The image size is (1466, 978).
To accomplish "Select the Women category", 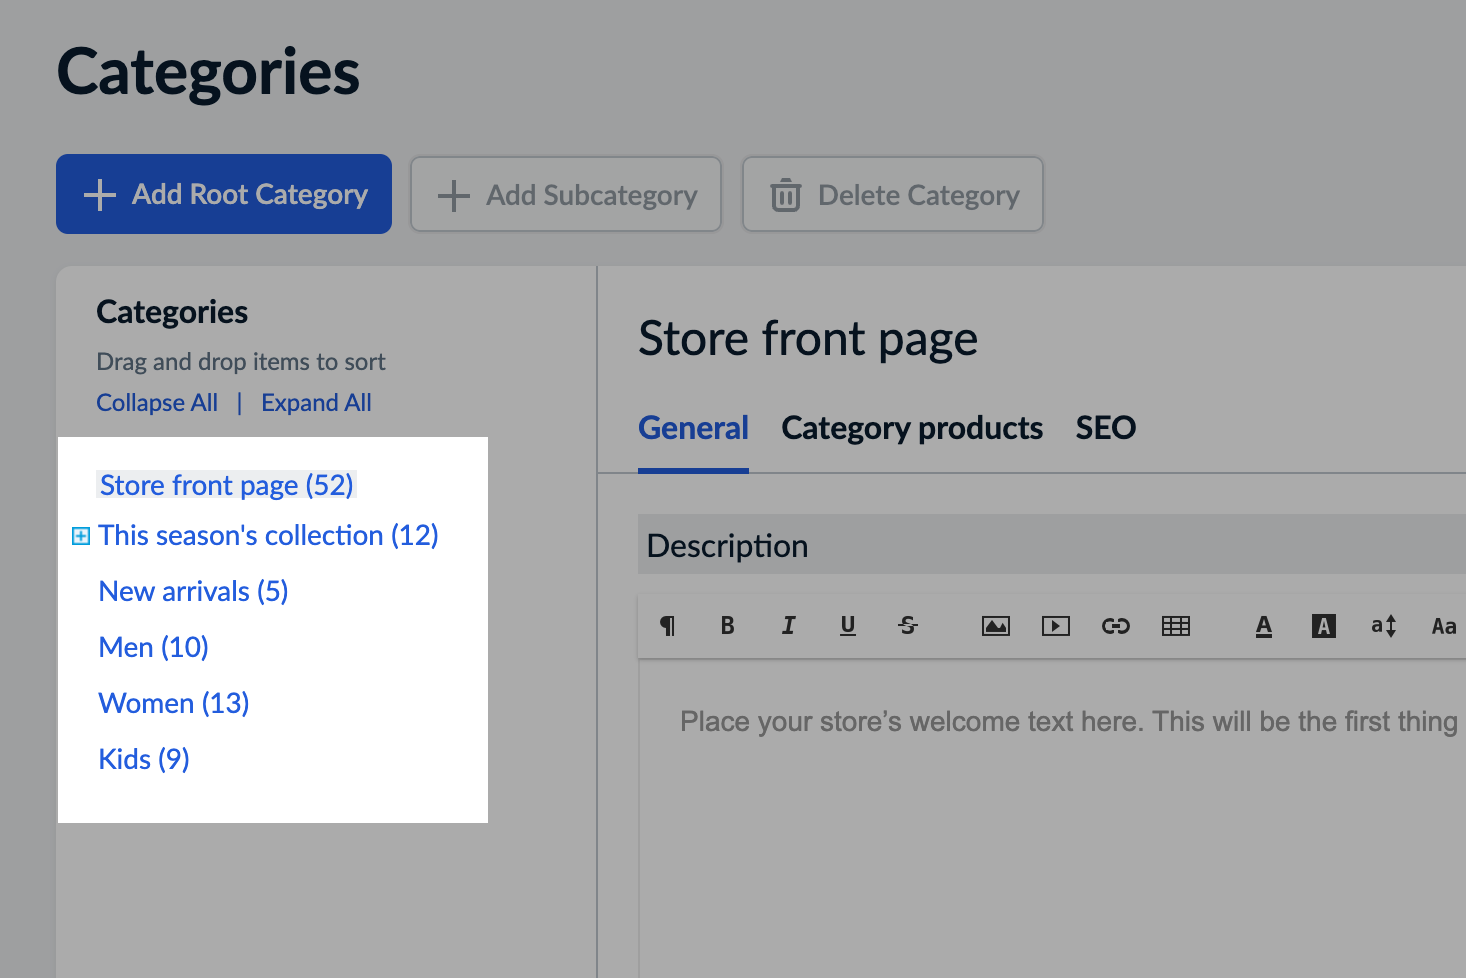I will click(x=173, y=702).
